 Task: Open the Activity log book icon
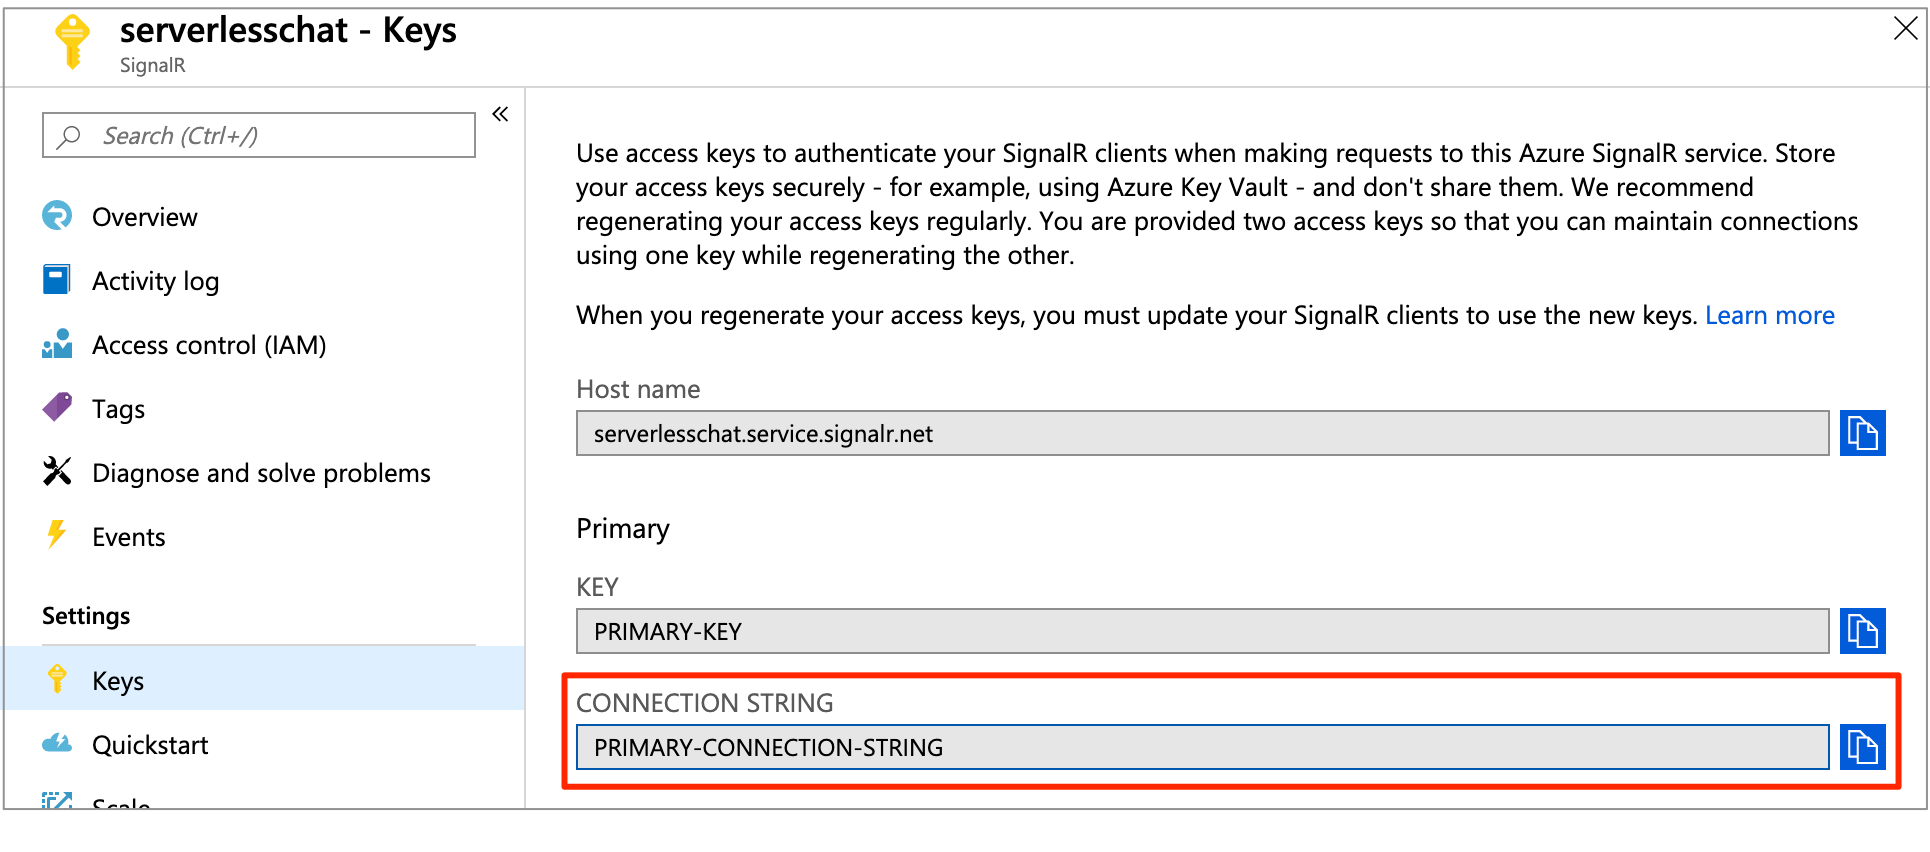[x=56, y=280]
